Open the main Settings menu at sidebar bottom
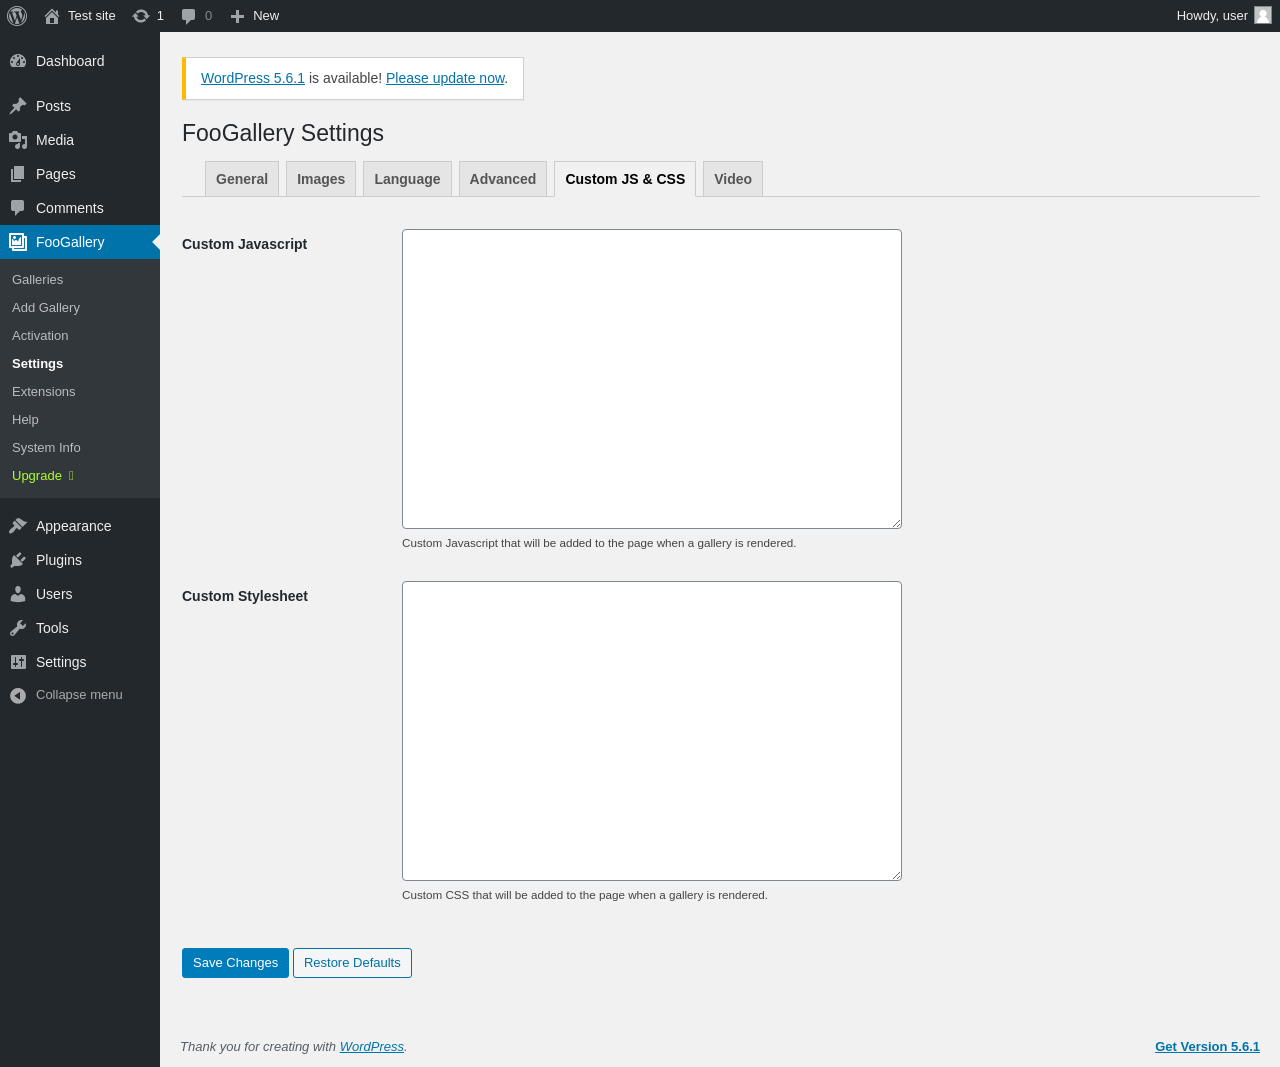 point(80,662)
